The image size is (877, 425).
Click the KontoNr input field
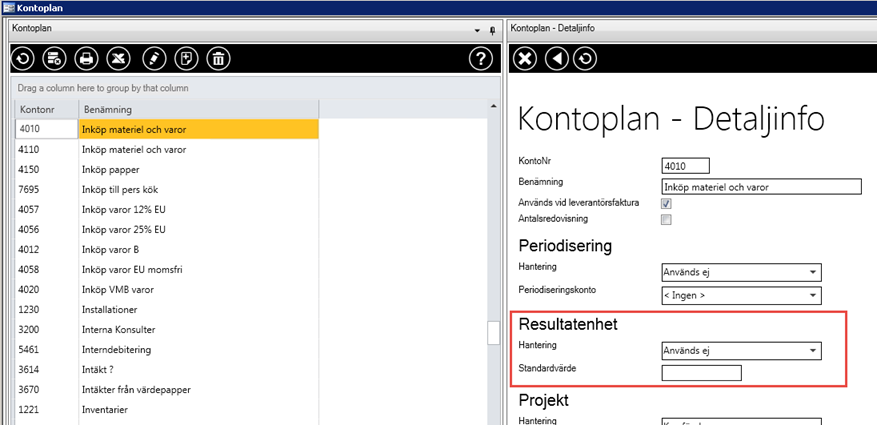coord(685,166)
